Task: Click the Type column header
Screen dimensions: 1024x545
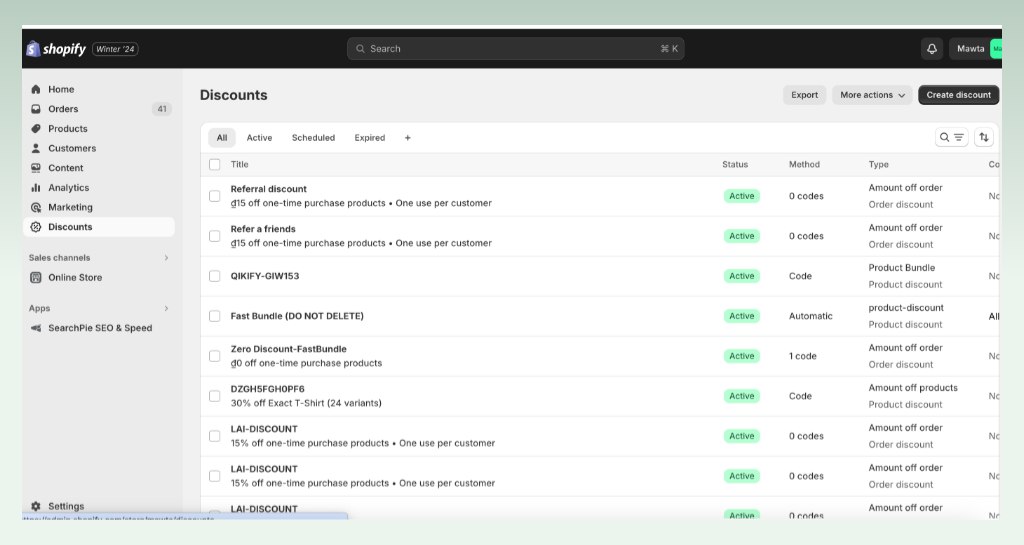Action: [x=878, y=164]
